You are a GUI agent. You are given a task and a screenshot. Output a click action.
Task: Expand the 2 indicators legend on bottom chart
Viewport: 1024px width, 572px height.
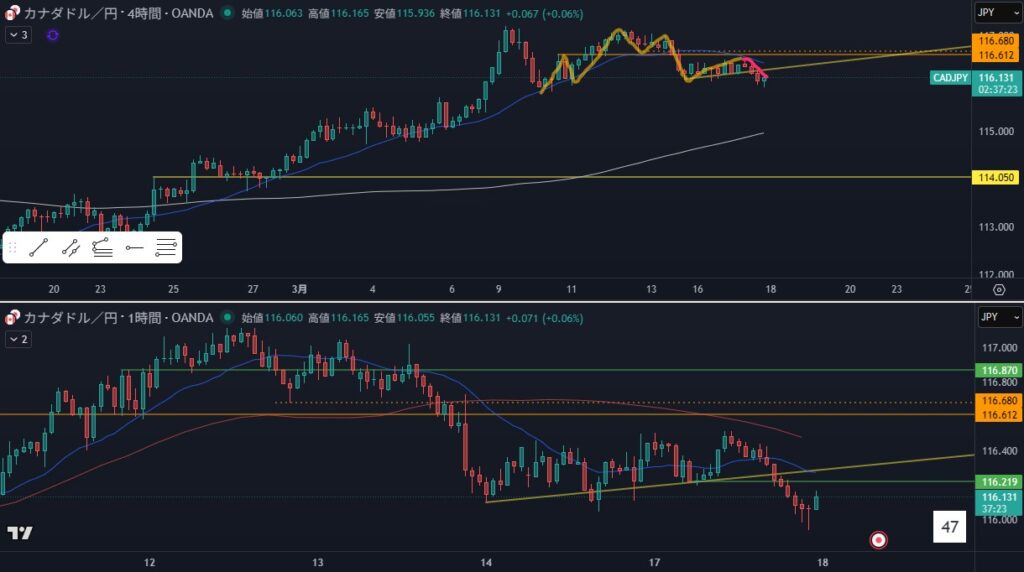18,339
